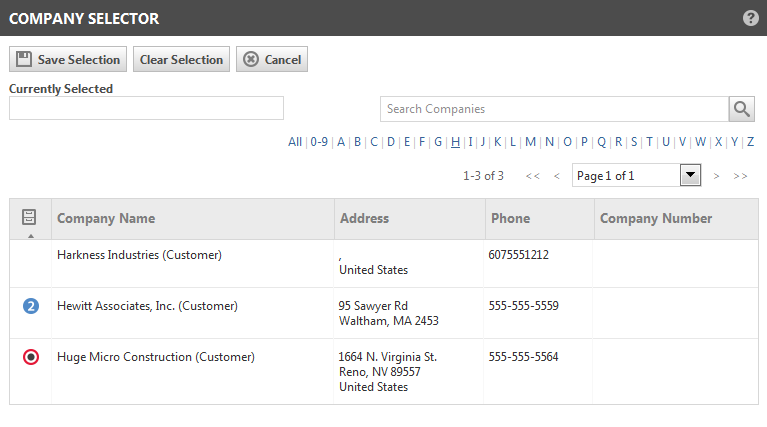Go to the next page arrow
The image size is (767, 427).
point(716,176)
